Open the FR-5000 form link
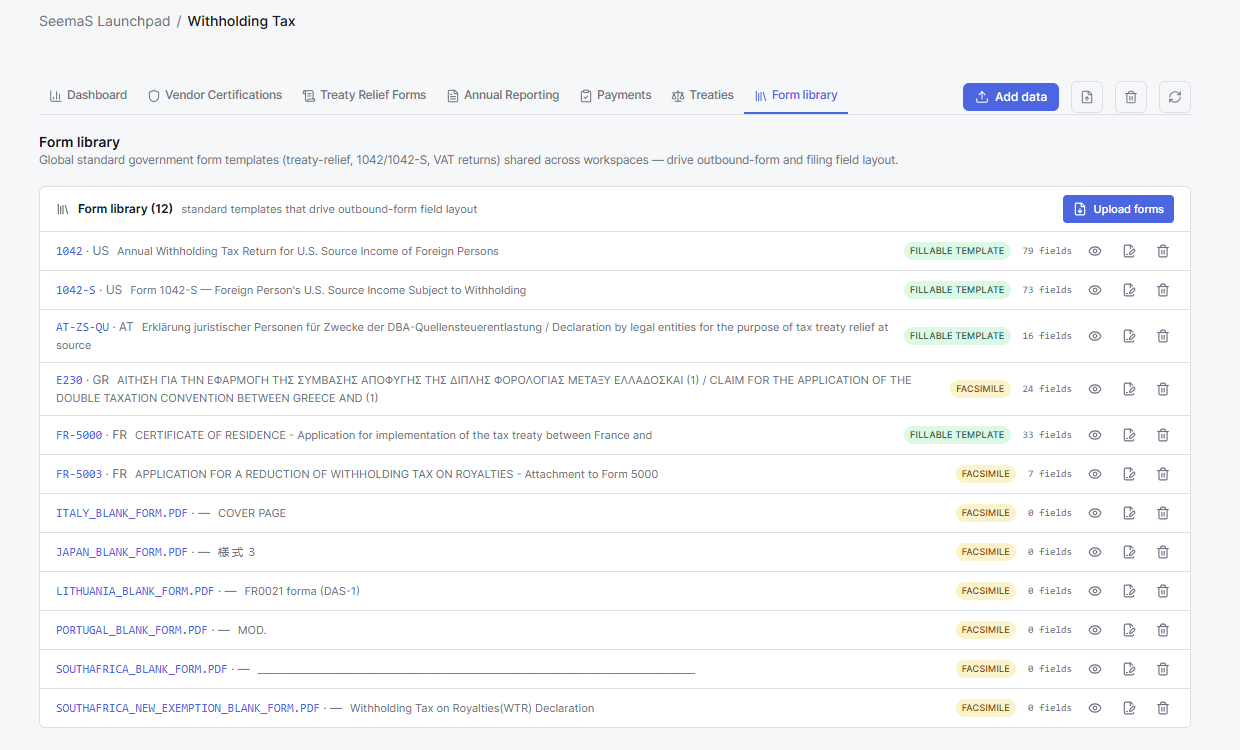This screenshot has height=750, width=1240. tap(79, 435)
